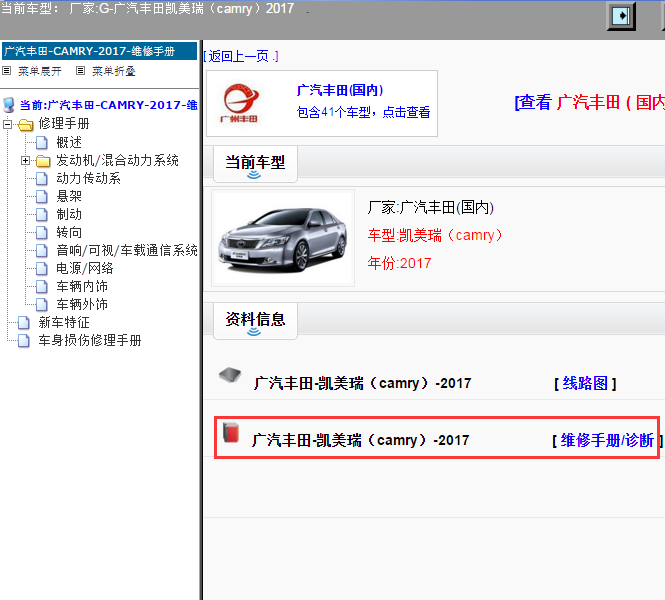The image size is (665, 600).
Task: Select 悬架 in the tree
Action: (69, 196)
